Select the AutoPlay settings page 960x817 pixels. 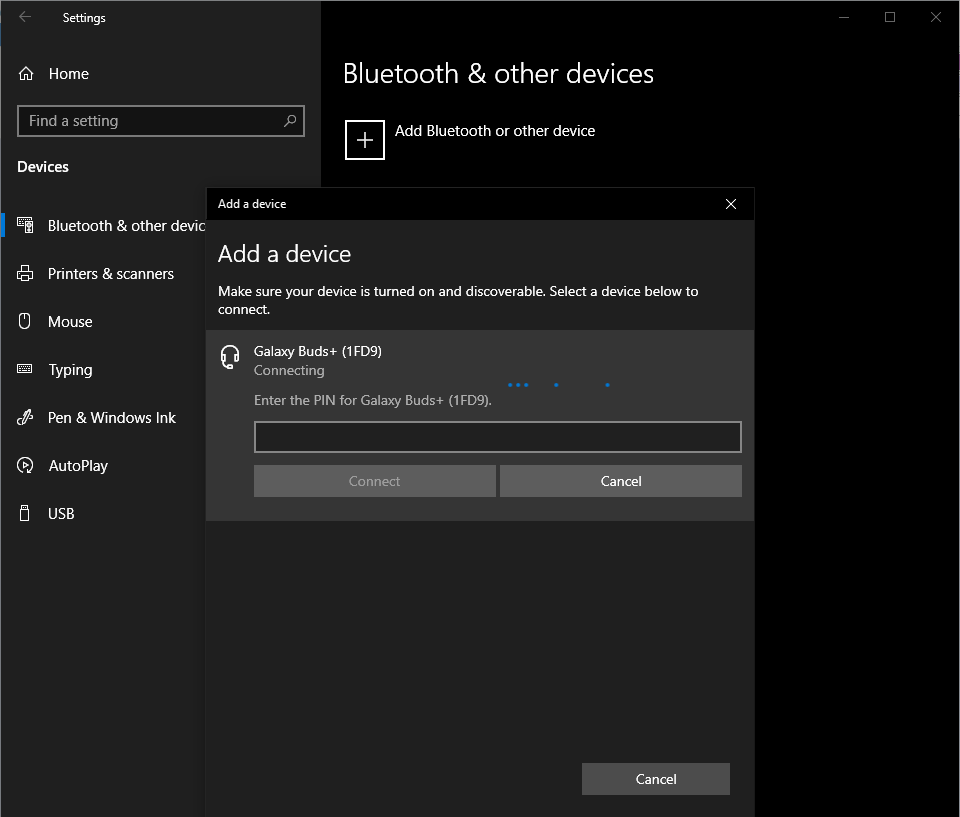click(78, 466)
